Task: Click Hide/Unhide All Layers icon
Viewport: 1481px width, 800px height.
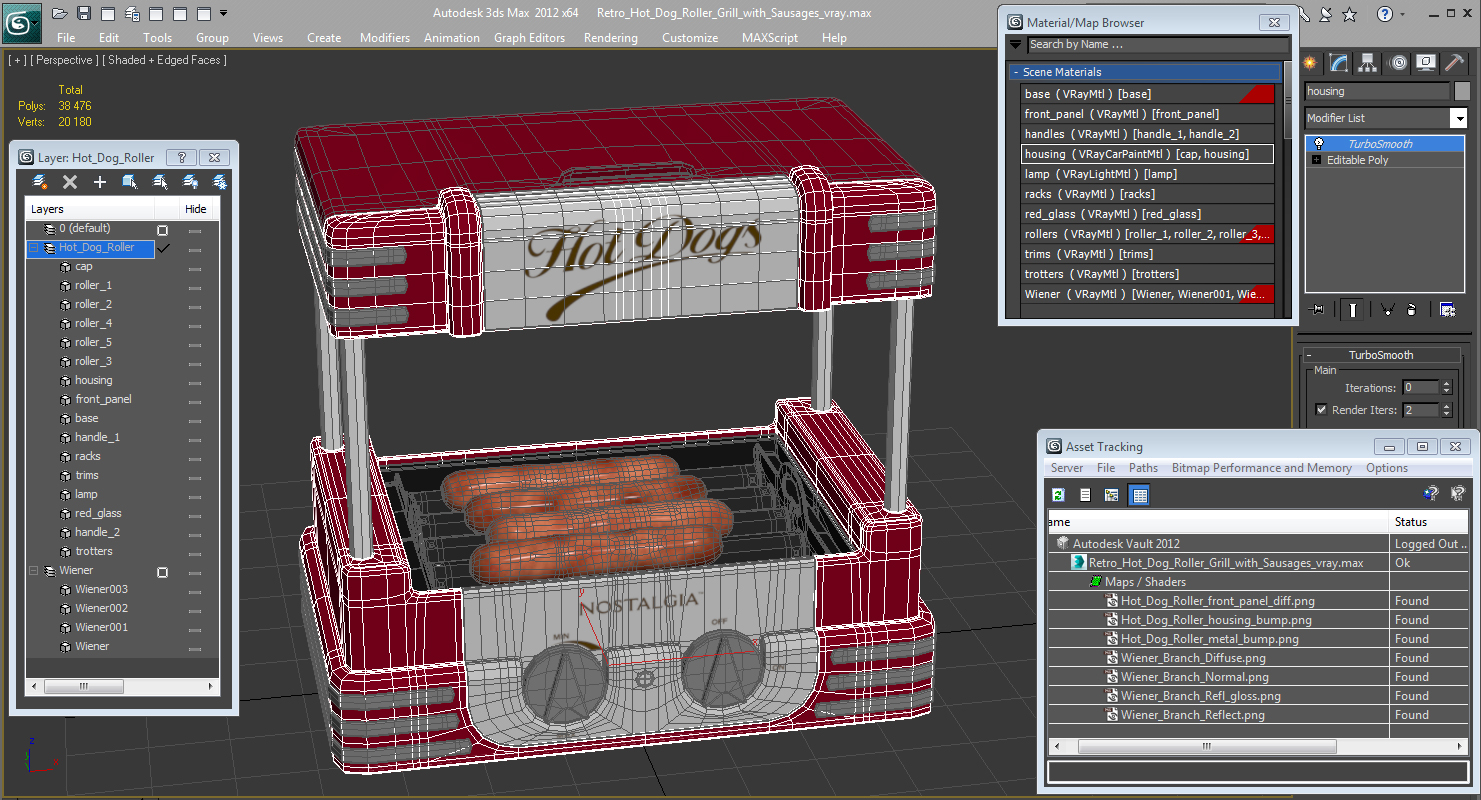Action: [x=190, y=181]
